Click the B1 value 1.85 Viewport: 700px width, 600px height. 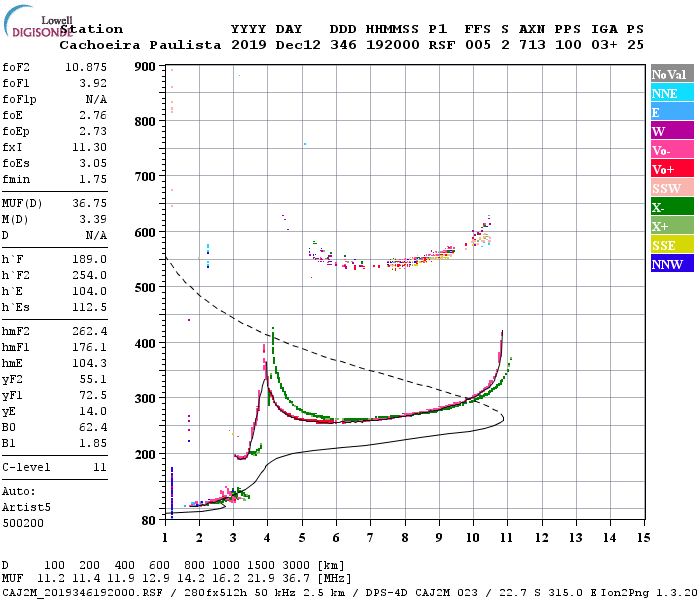93,443
